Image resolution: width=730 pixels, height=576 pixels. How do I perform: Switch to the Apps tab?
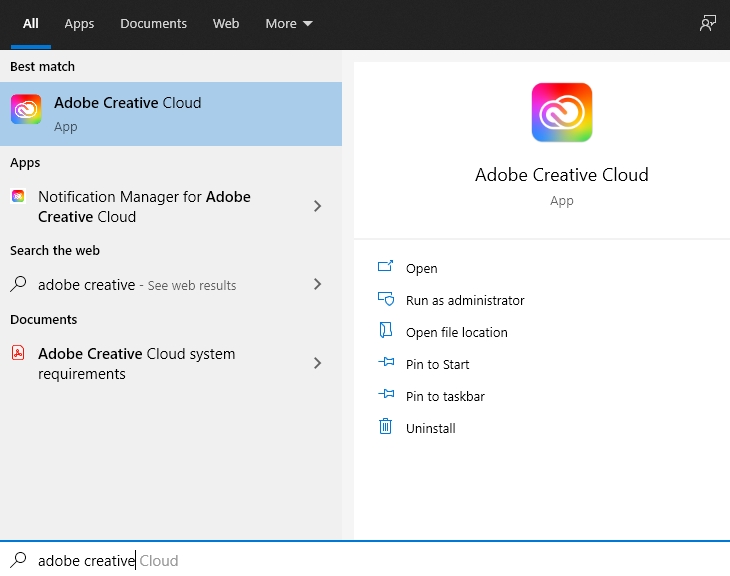79,23
